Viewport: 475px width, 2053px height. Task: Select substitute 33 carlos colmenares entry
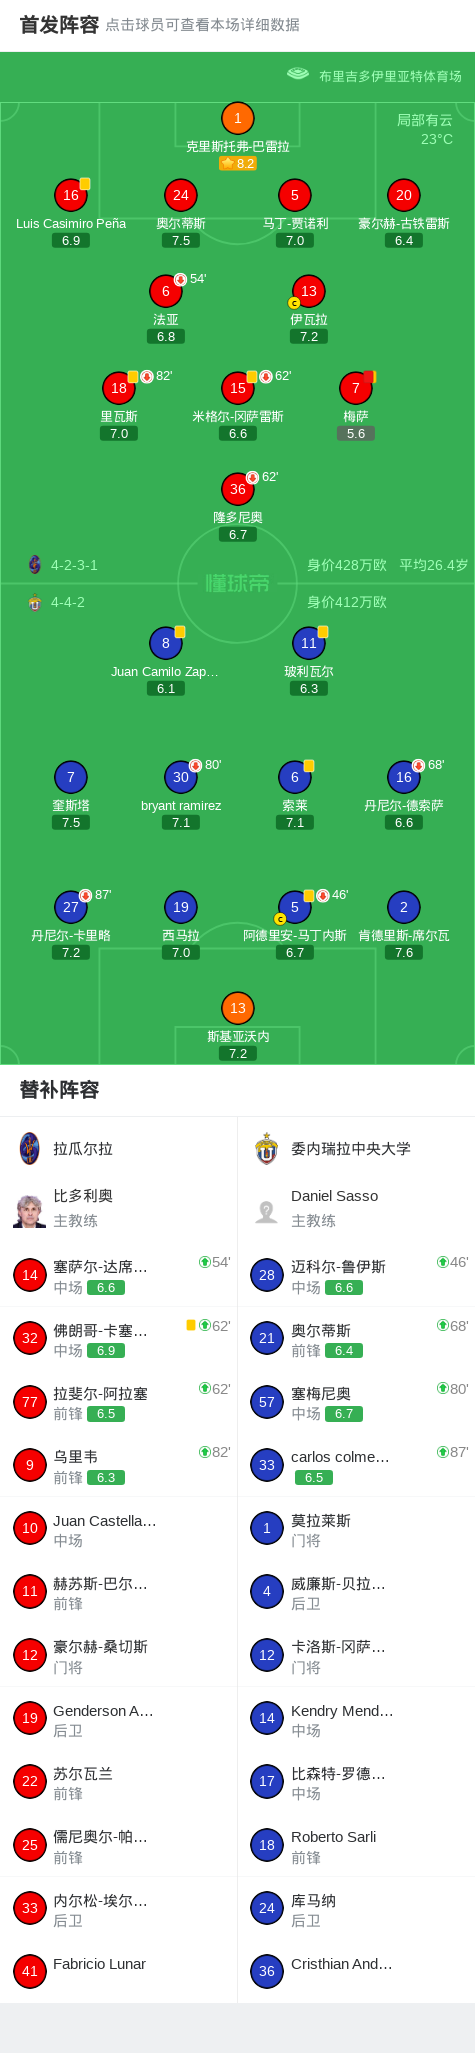coord(356,1465)
